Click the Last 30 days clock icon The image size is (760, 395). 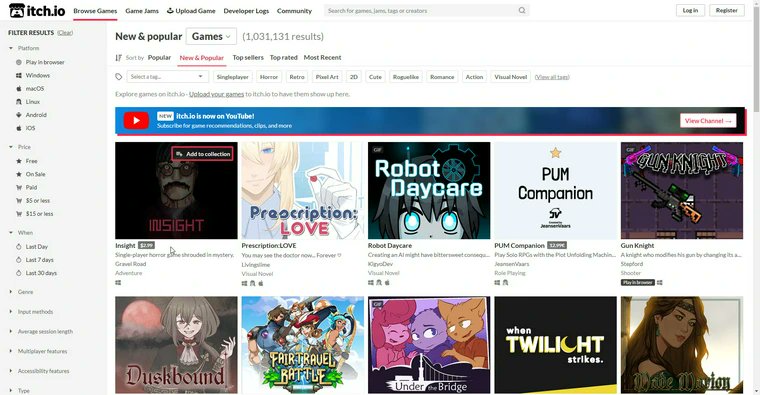coord(19,273)
